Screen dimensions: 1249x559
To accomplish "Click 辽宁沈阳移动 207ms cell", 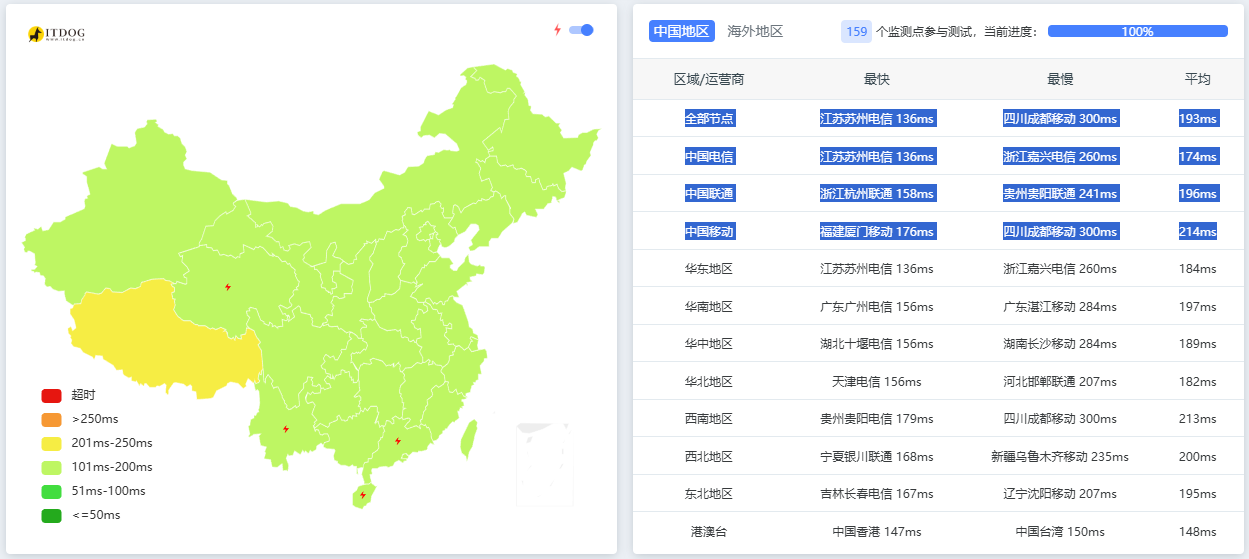I will click(x=1060, y=494).
